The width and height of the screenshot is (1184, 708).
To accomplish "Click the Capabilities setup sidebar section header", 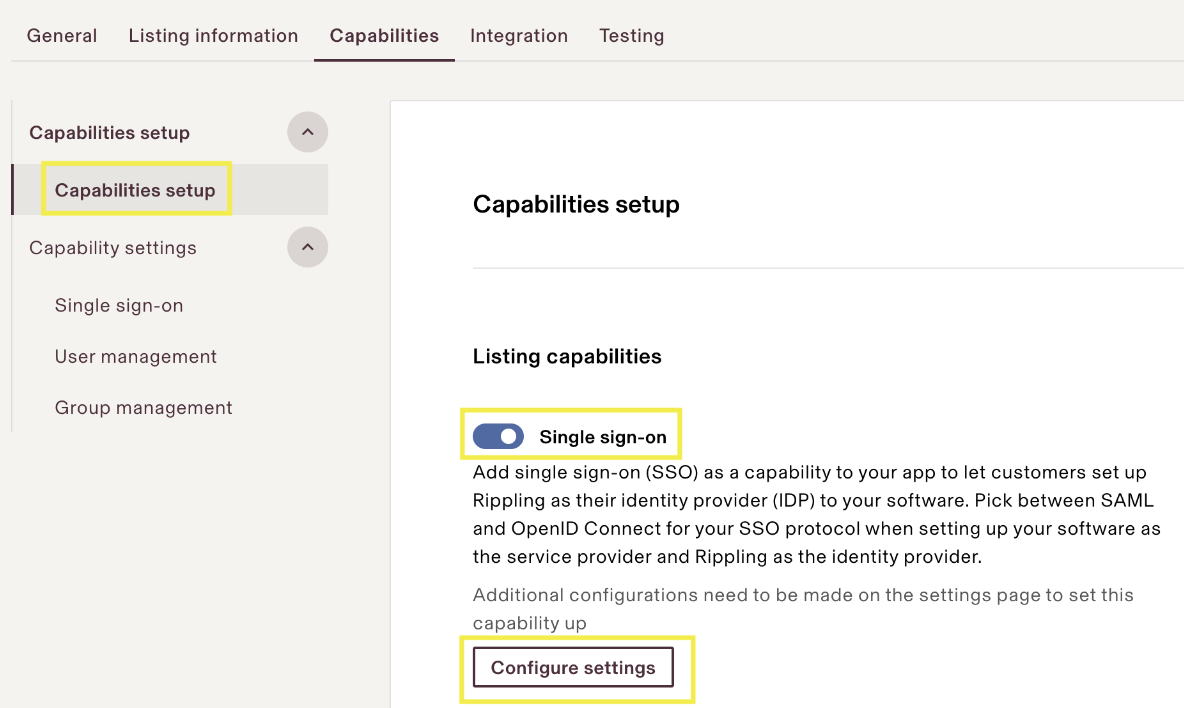I will [x=110, y=133].
